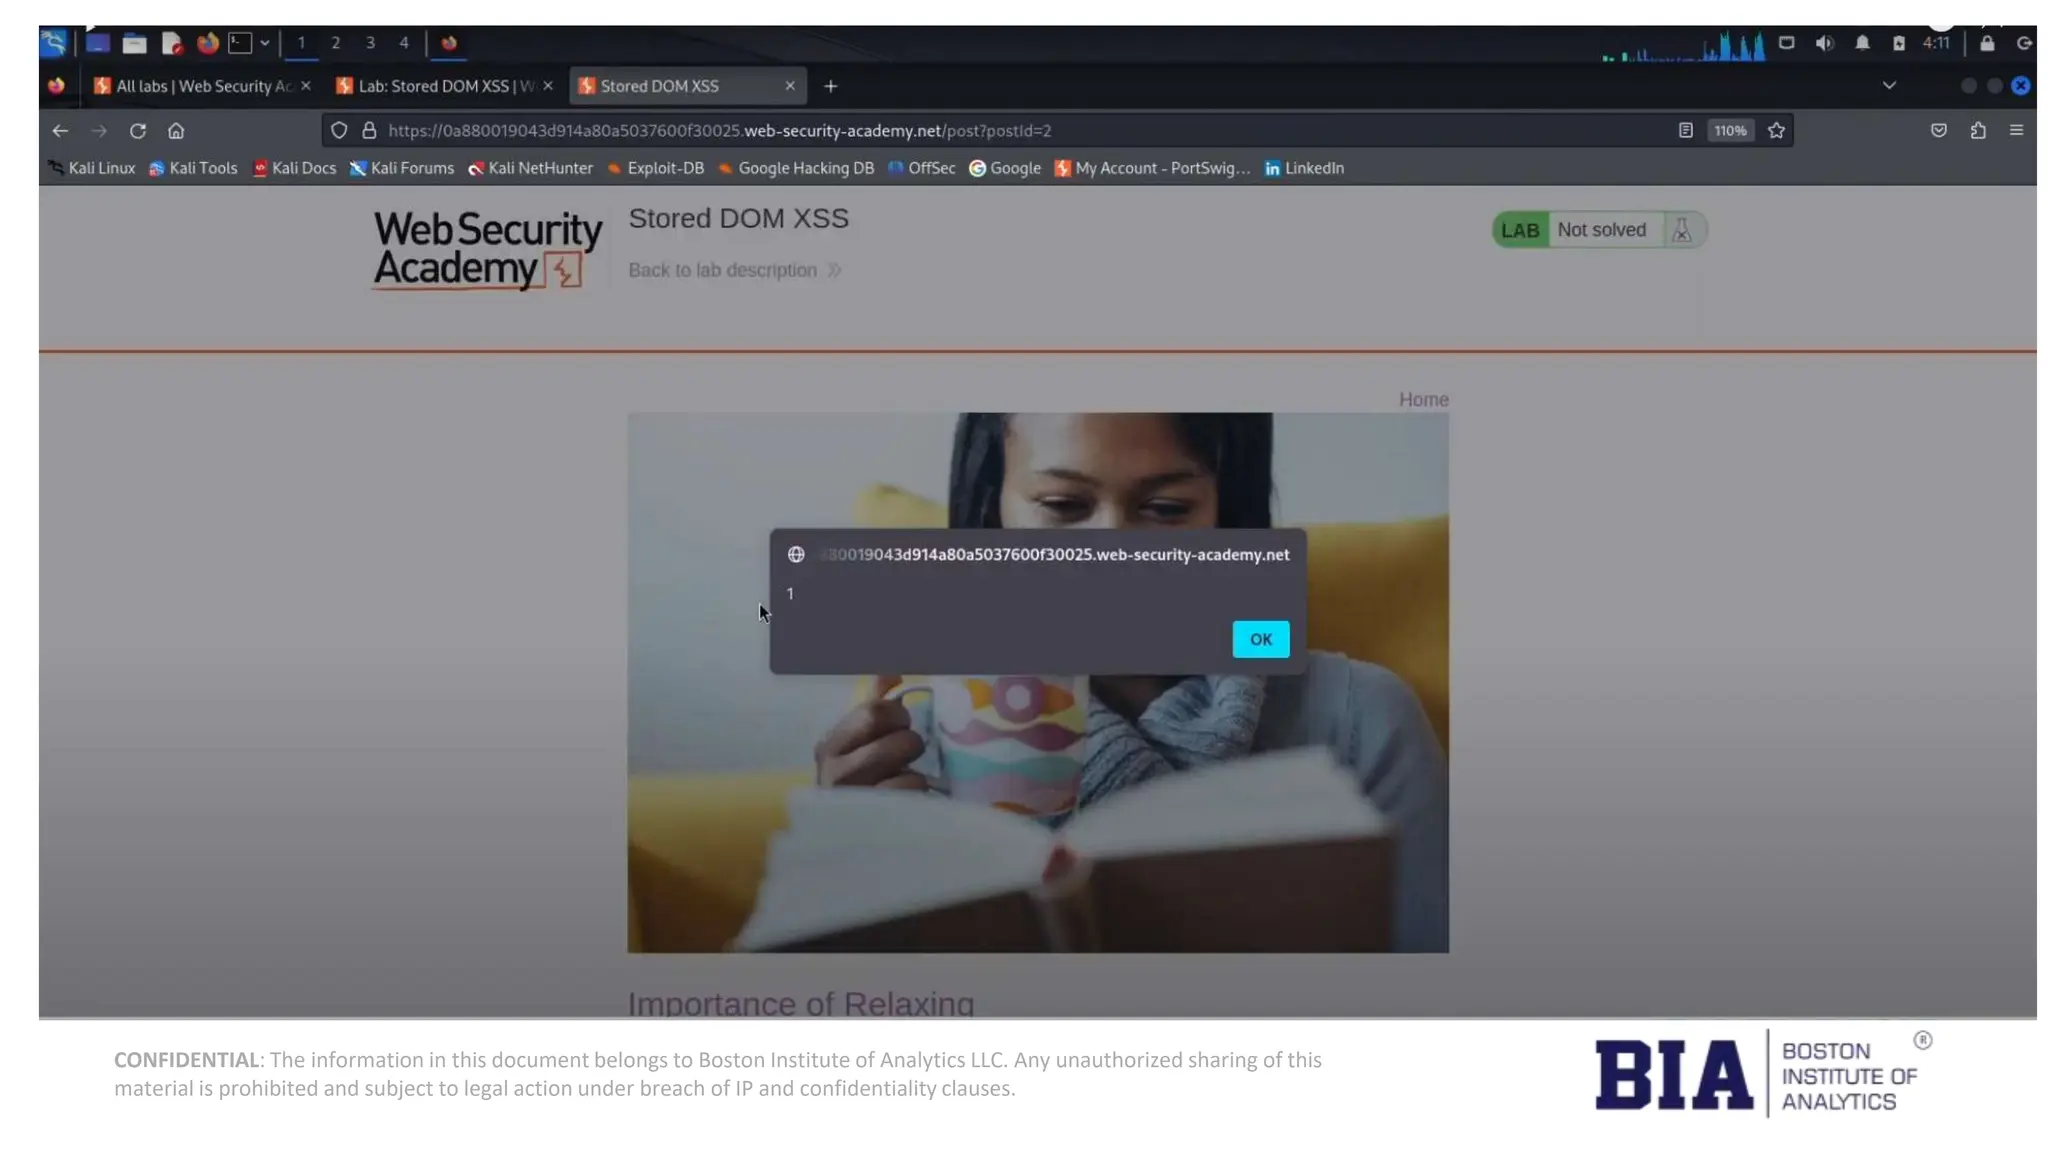Expand the list all tabs chevron
The height and width of the screenshot is (1152, 2048).
[x=1889, y=86]
